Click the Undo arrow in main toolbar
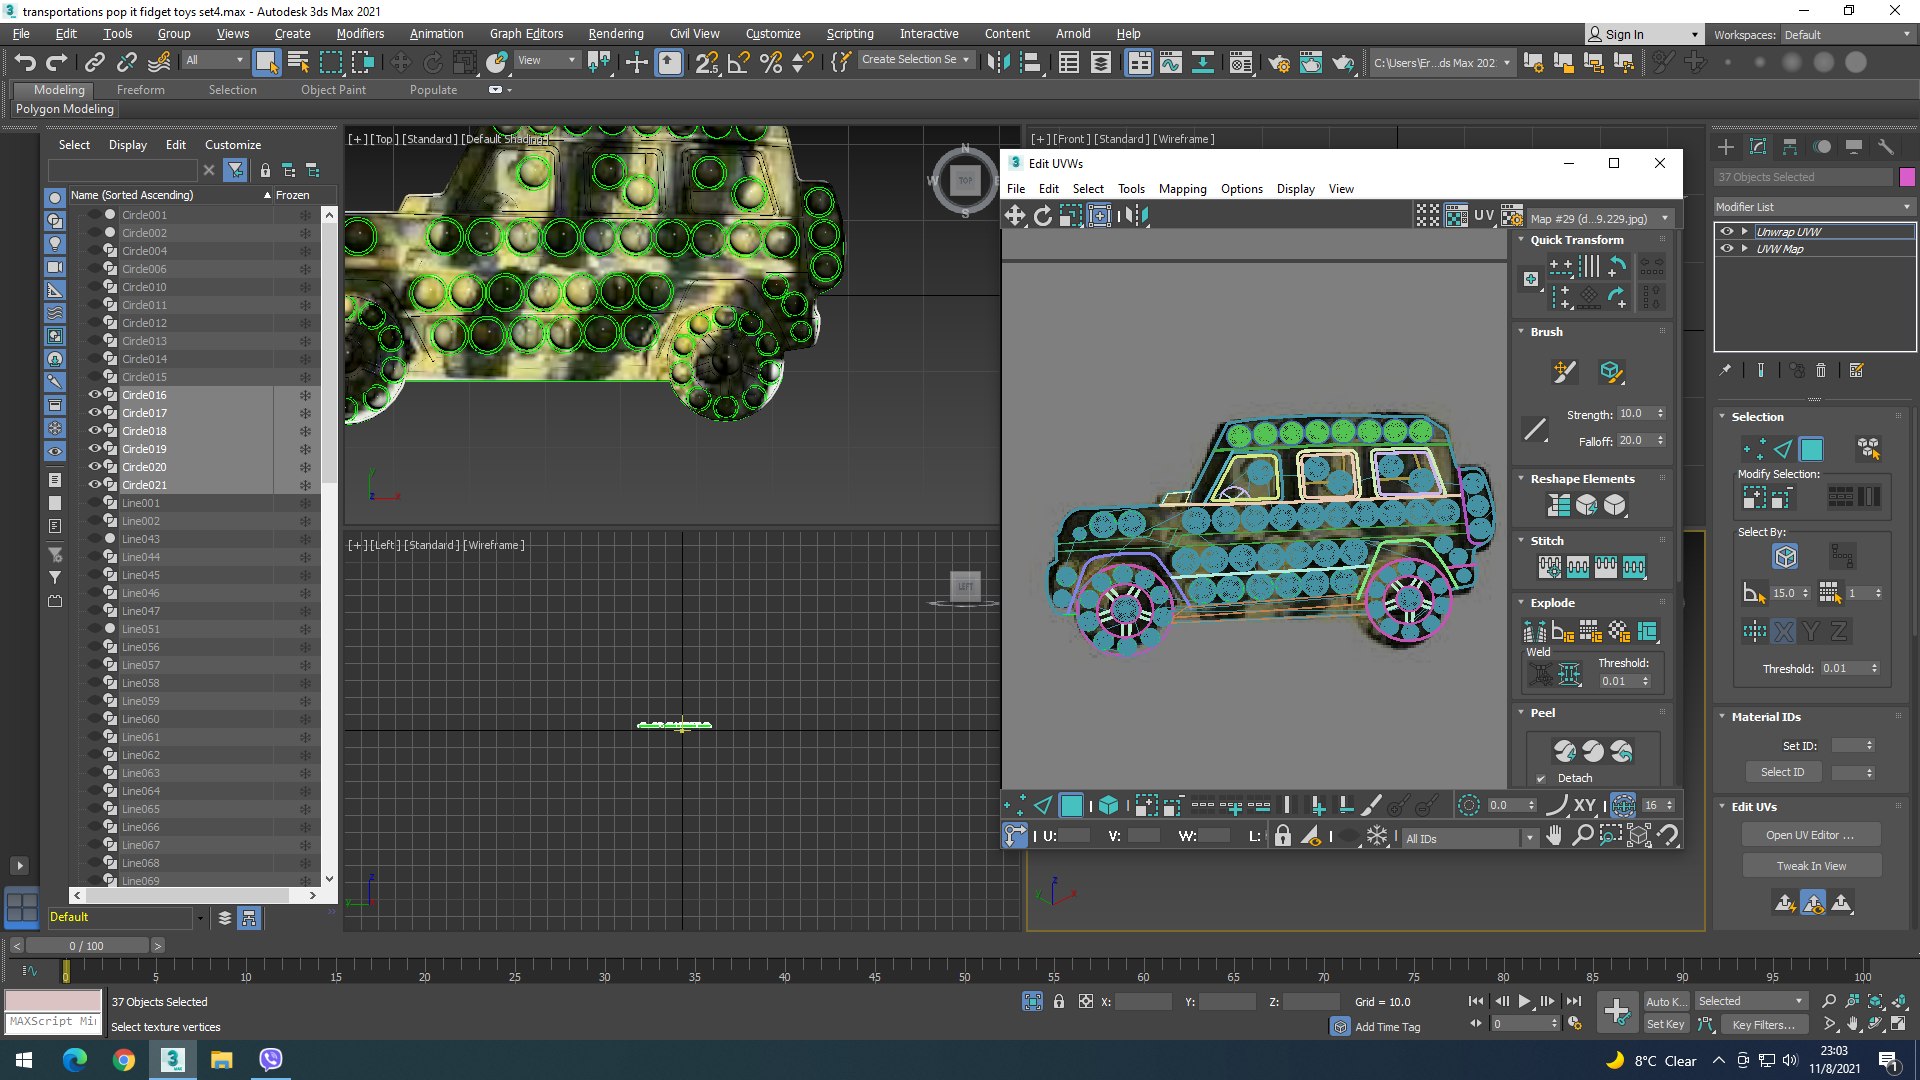1920x1080 pixels. point(25,62)
